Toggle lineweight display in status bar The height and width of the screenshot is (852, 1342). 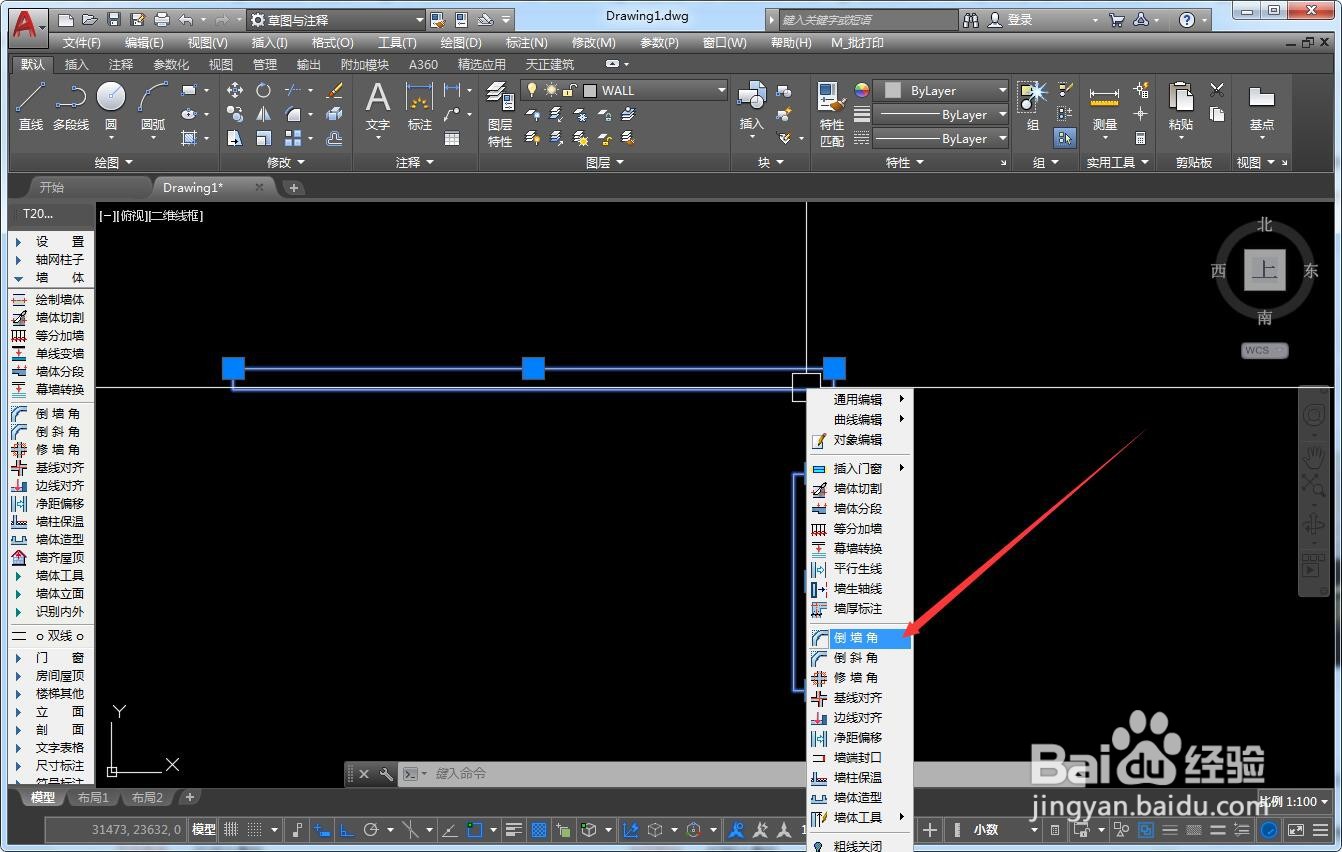[514, 829]
